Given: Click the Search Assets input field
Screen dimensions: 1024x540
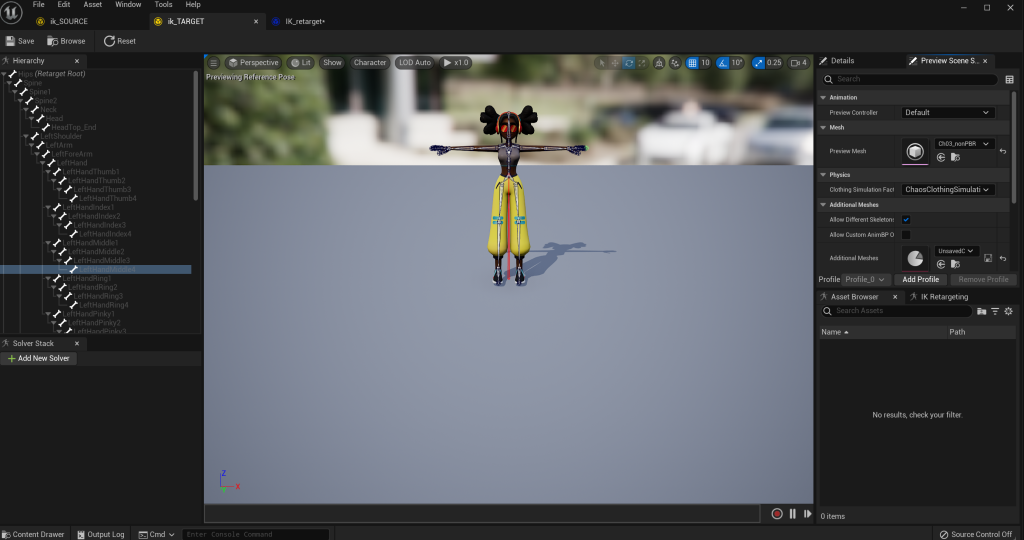Looking at the screenshot, I should [x=896, y=311].
